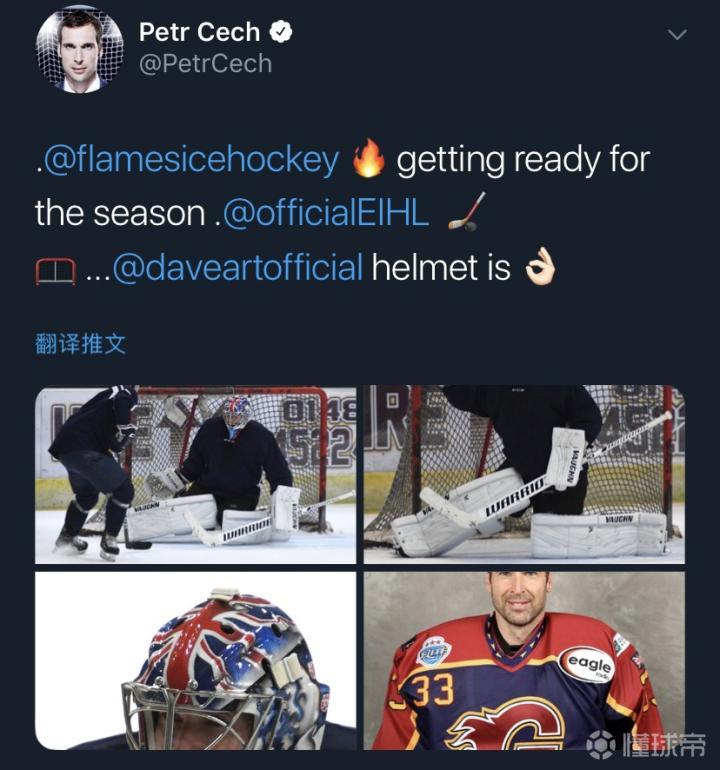720x770 pixels.
Task: Open the @officialEIHL mention
Action: pos(327,213)
